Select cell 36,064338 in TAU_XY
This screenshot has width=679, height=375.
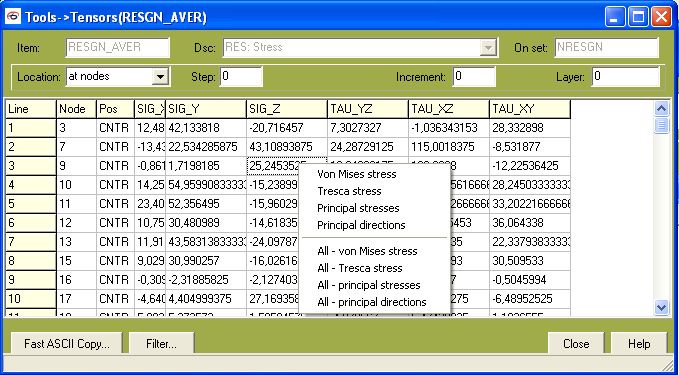click(530, 223)
